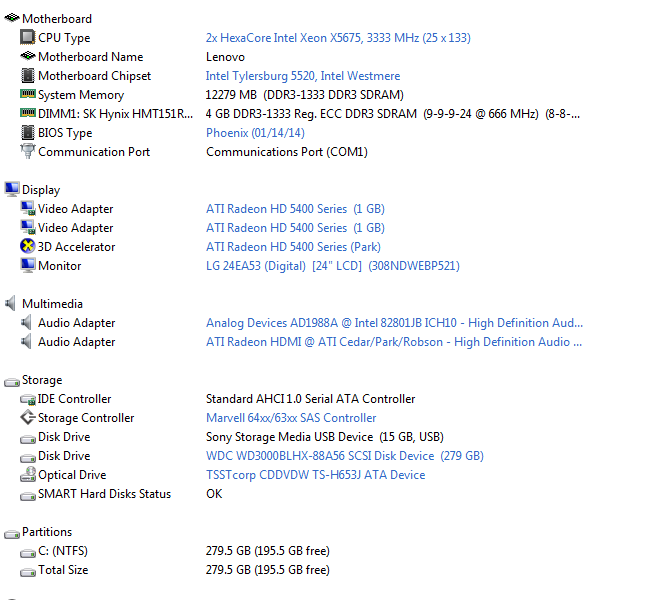This screenshot has height=600, width=653.
Task: Click the Multimedia section speaker icon
Action: coord(11,303)
